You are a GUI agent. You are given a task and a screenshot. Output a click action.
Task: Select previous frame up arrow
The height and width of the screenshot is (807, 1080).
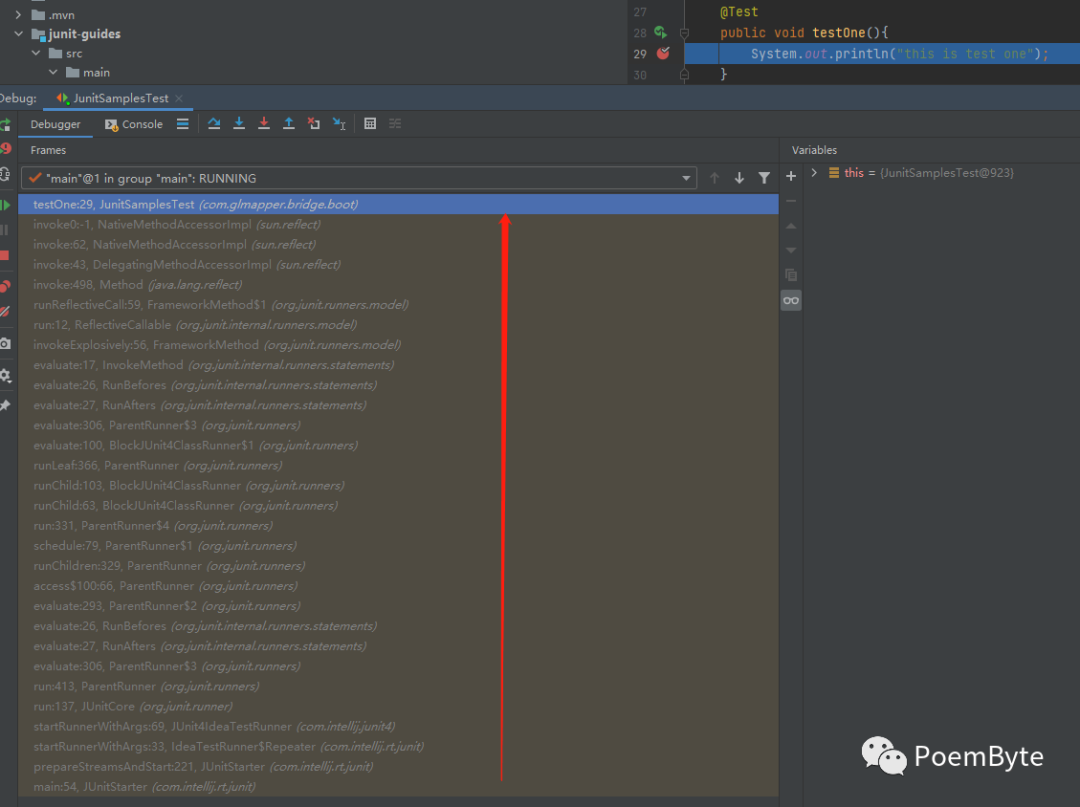tap(714, 178)
